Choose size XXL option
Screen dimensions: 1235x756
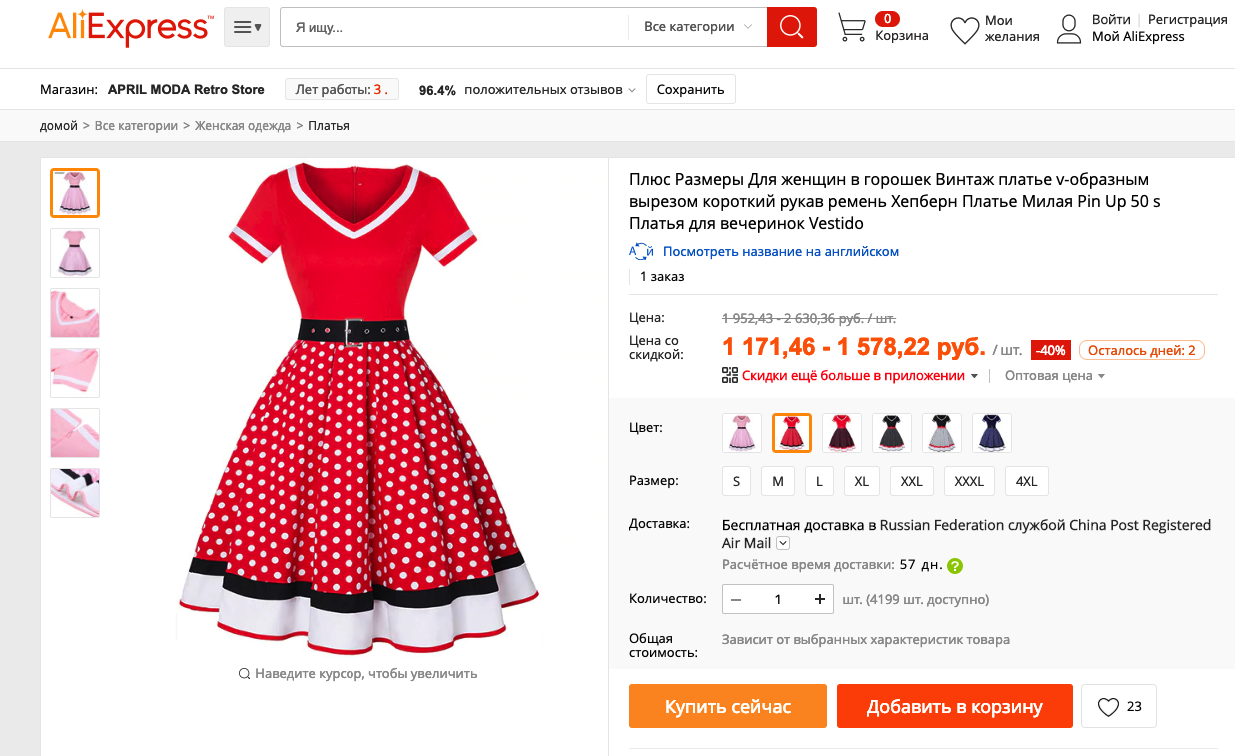click(911, 481)
